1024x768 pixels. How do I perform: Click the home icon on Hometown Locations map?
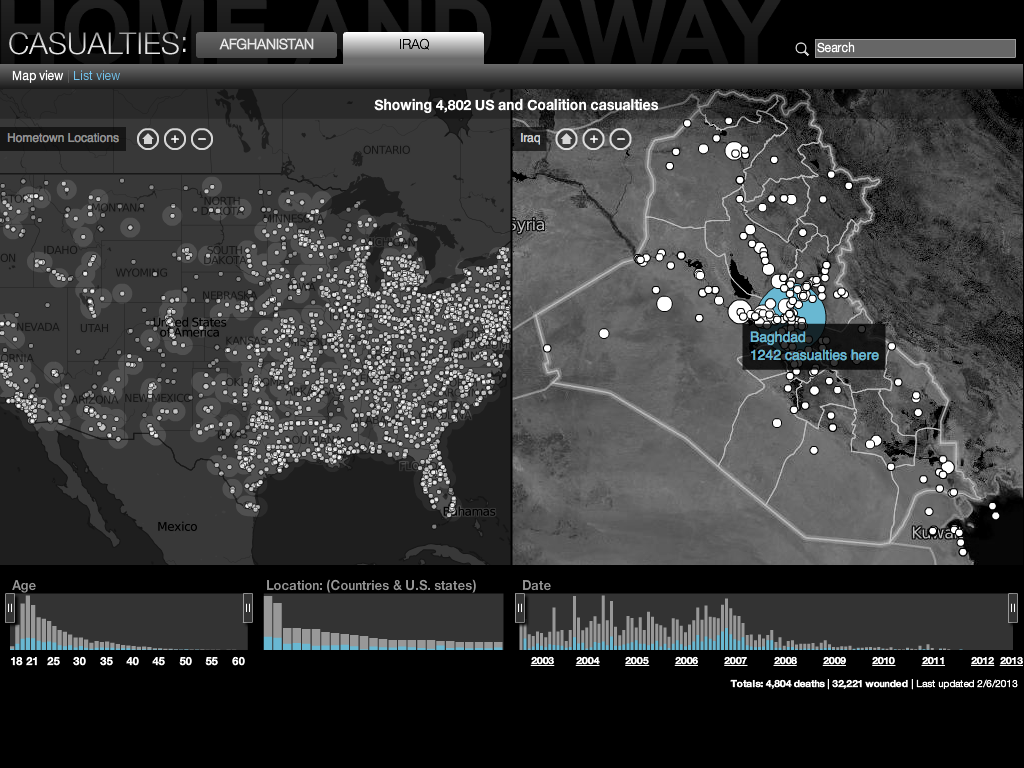click(x=148, y=139)
